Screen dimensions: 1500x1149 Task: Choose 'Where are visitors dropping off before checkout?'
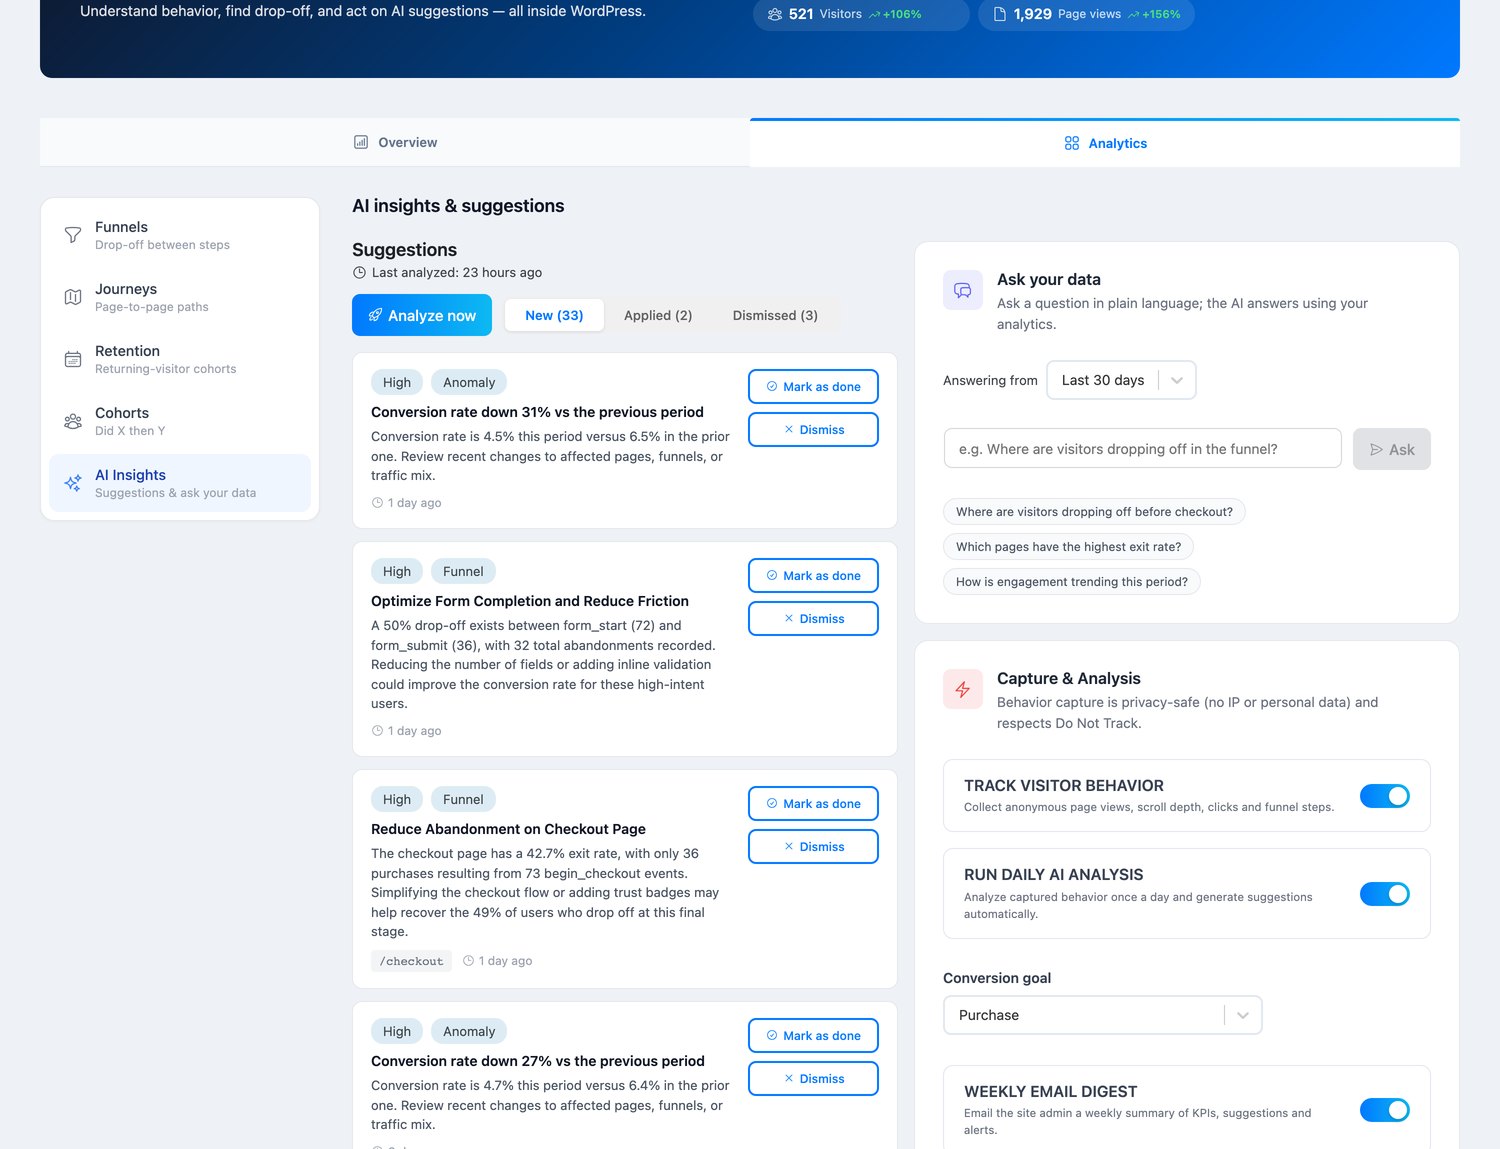click(x=1094, y=512)
